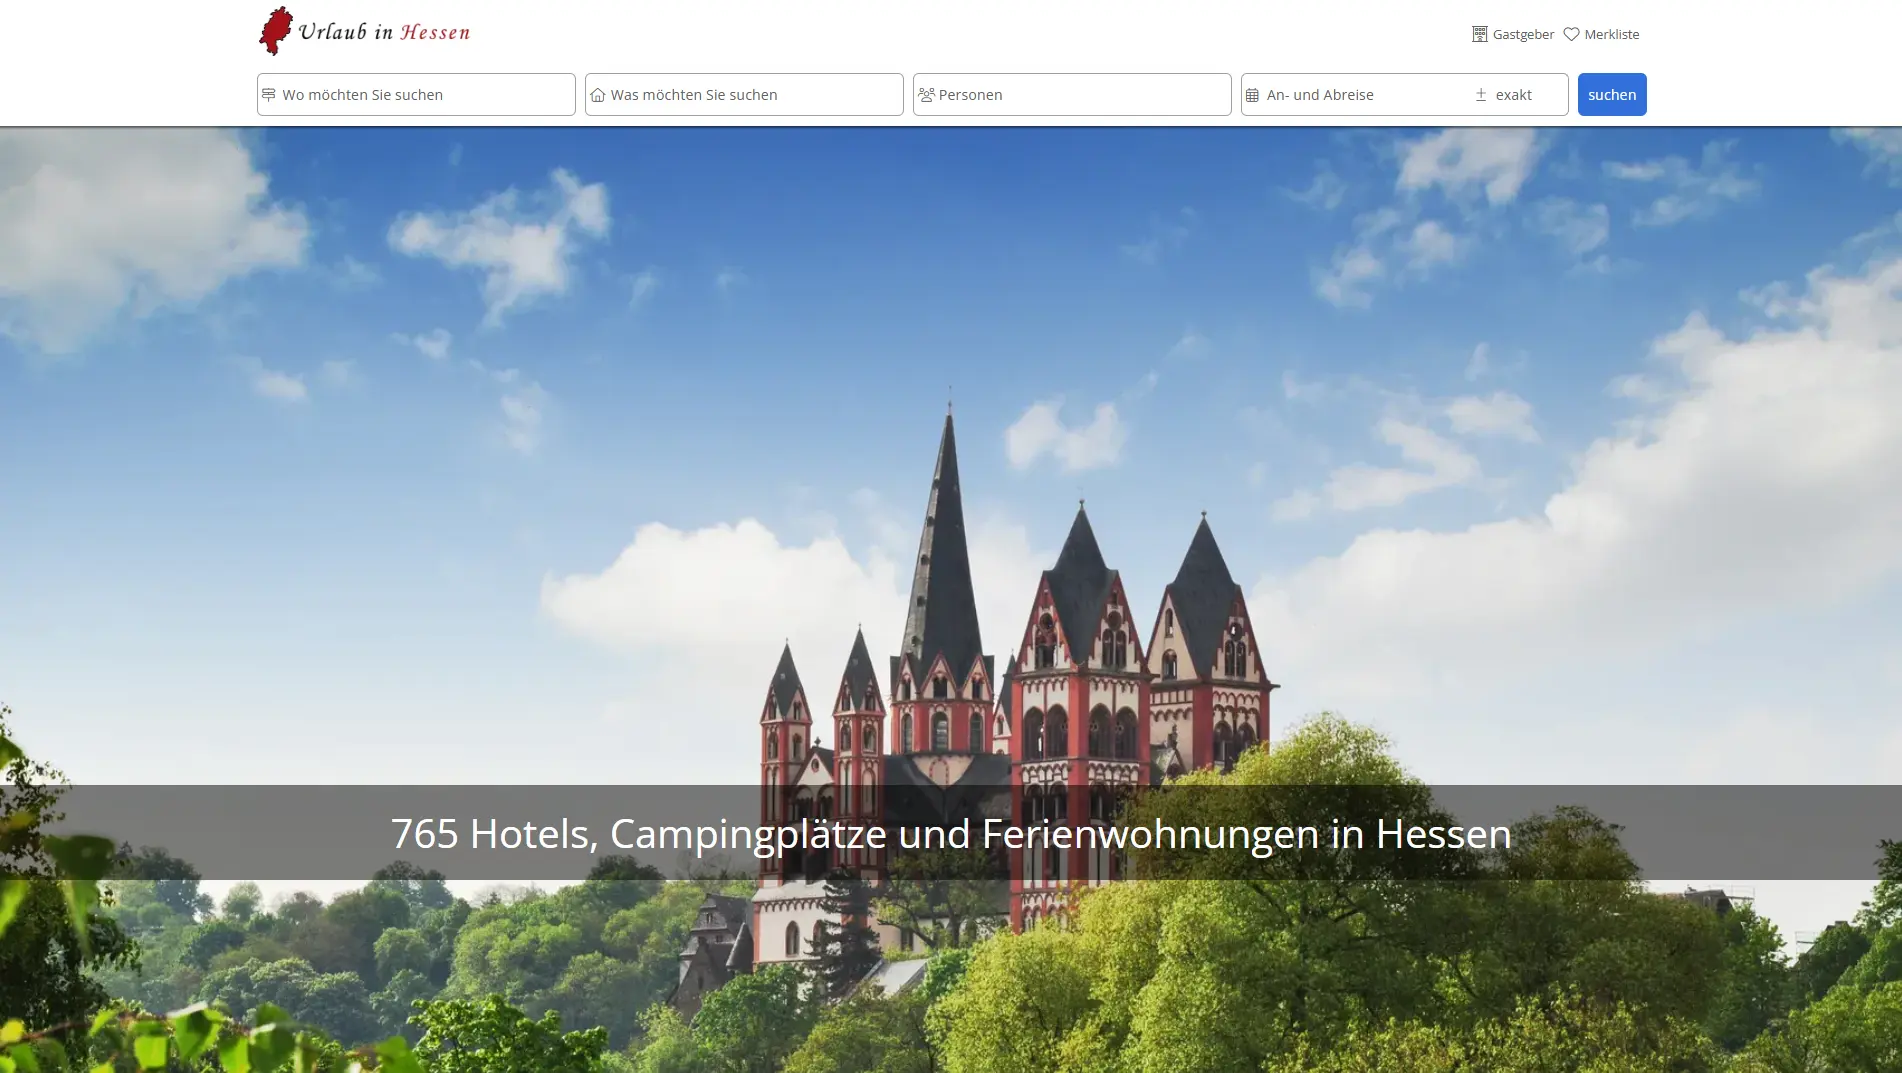Screen dimensions: 1902x1073
Task: Click the signpost icon in the location search field
Action: tap(270, 94)
